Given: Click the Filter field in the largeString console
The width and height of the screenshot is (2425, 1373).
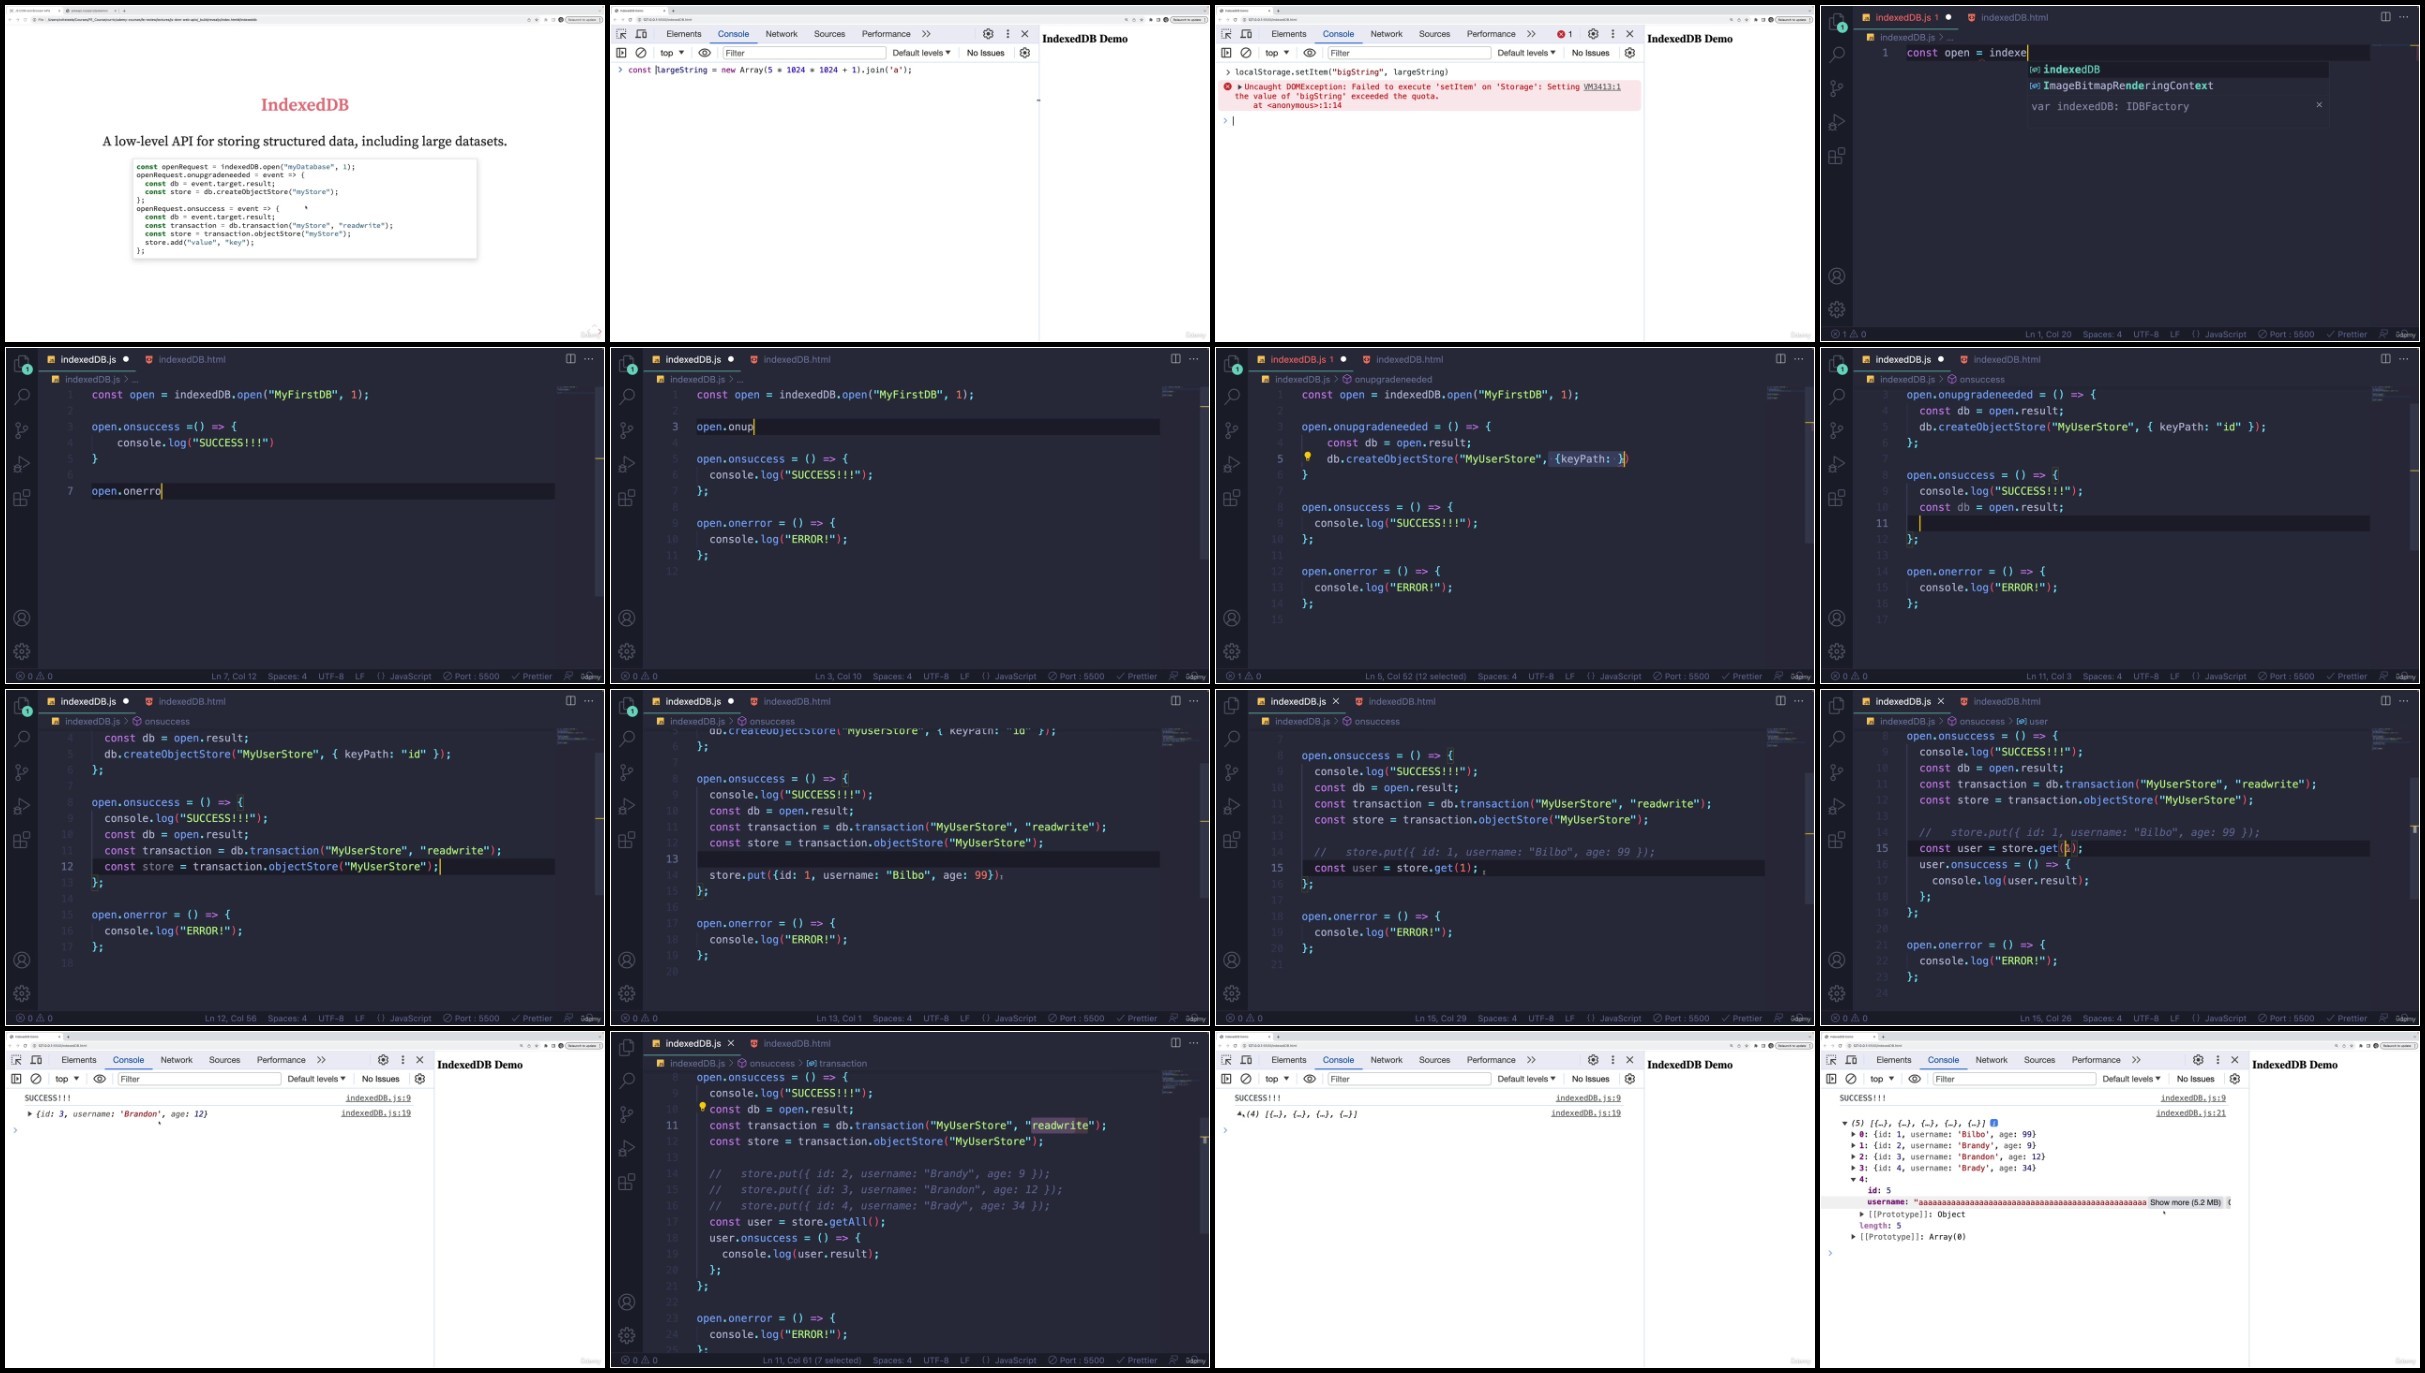Looking at the screenshot, I should pyautogui.click(x=803, y=53).
